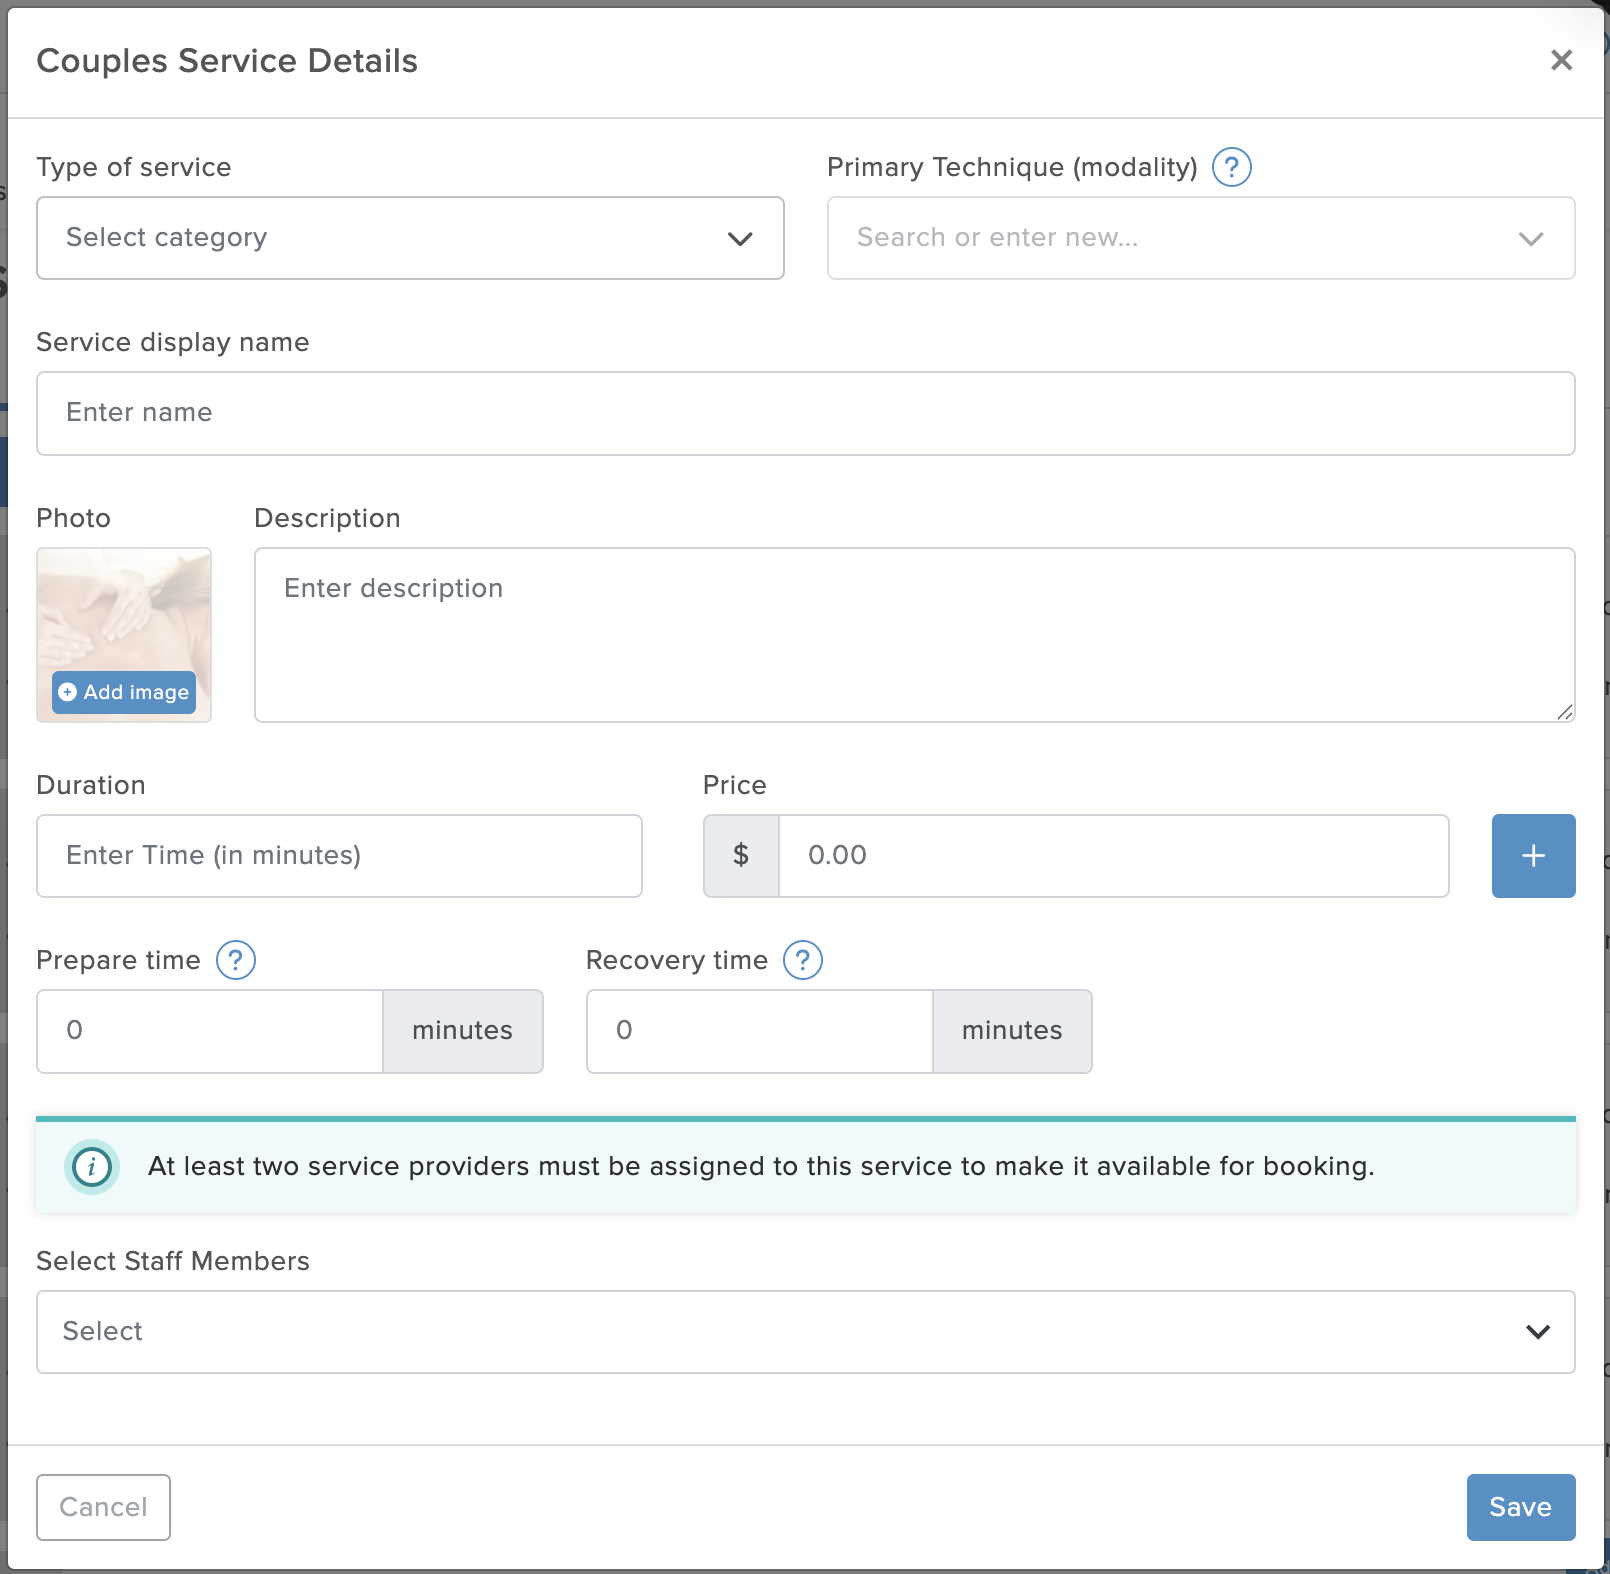The height and width of the screenshot is (1574, 1610).
Task: Click the Cancel button
Action: click(103, 1507)
